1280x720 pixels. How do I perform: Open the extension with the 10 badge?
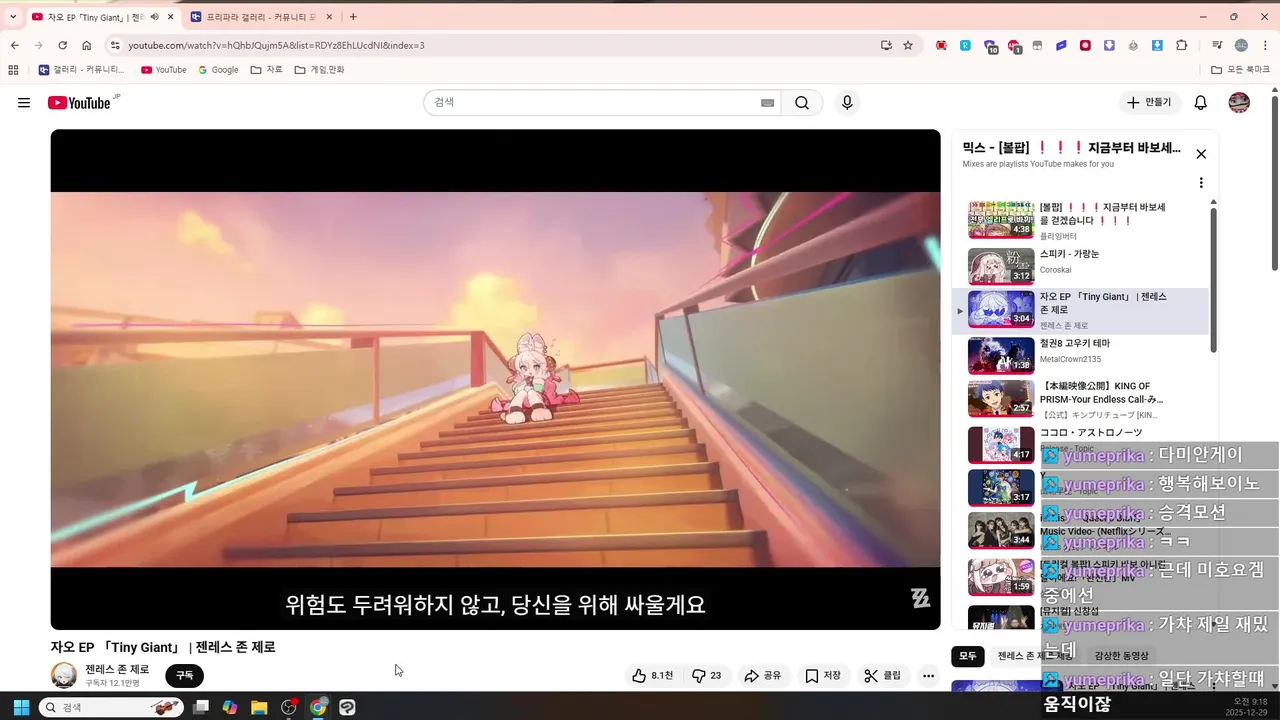(990, 46)
